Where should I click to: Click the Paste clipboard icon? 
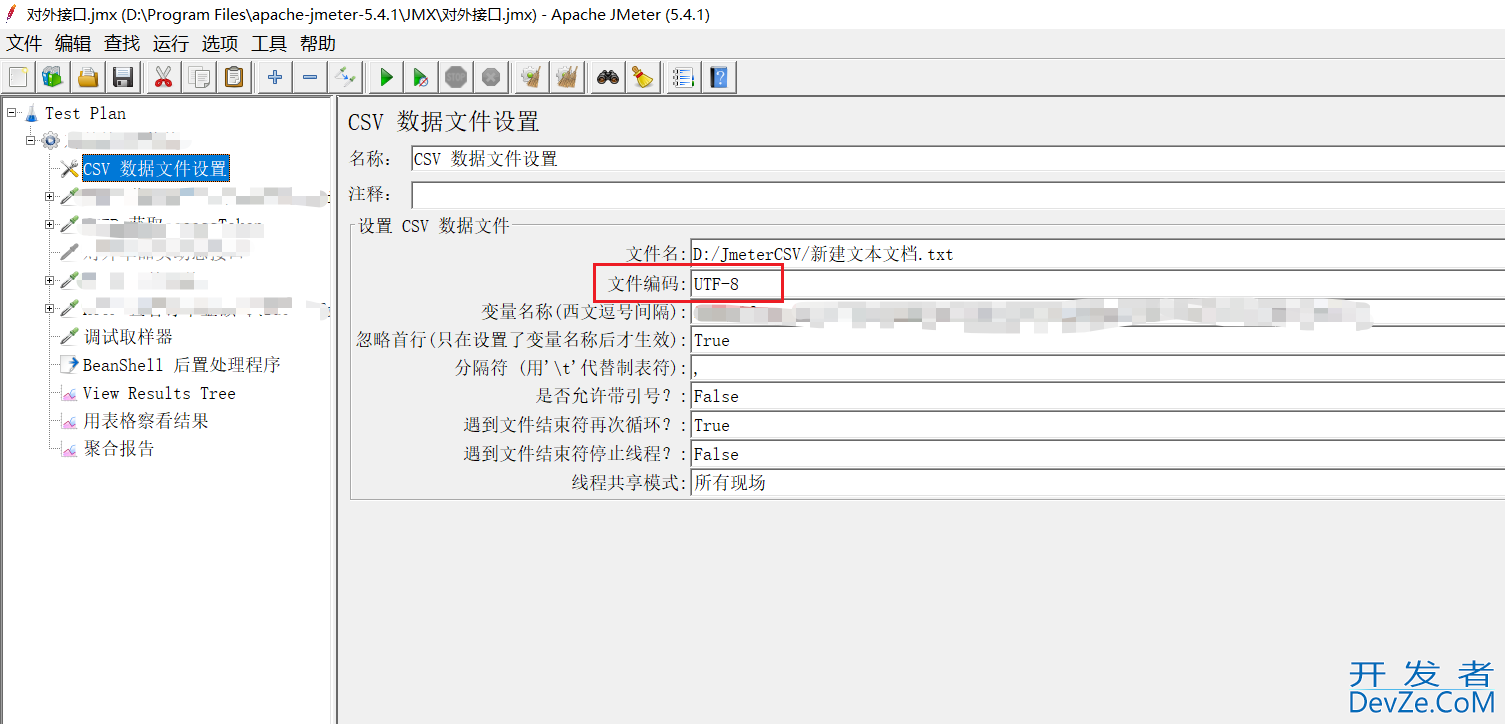[x=234, y=76]
